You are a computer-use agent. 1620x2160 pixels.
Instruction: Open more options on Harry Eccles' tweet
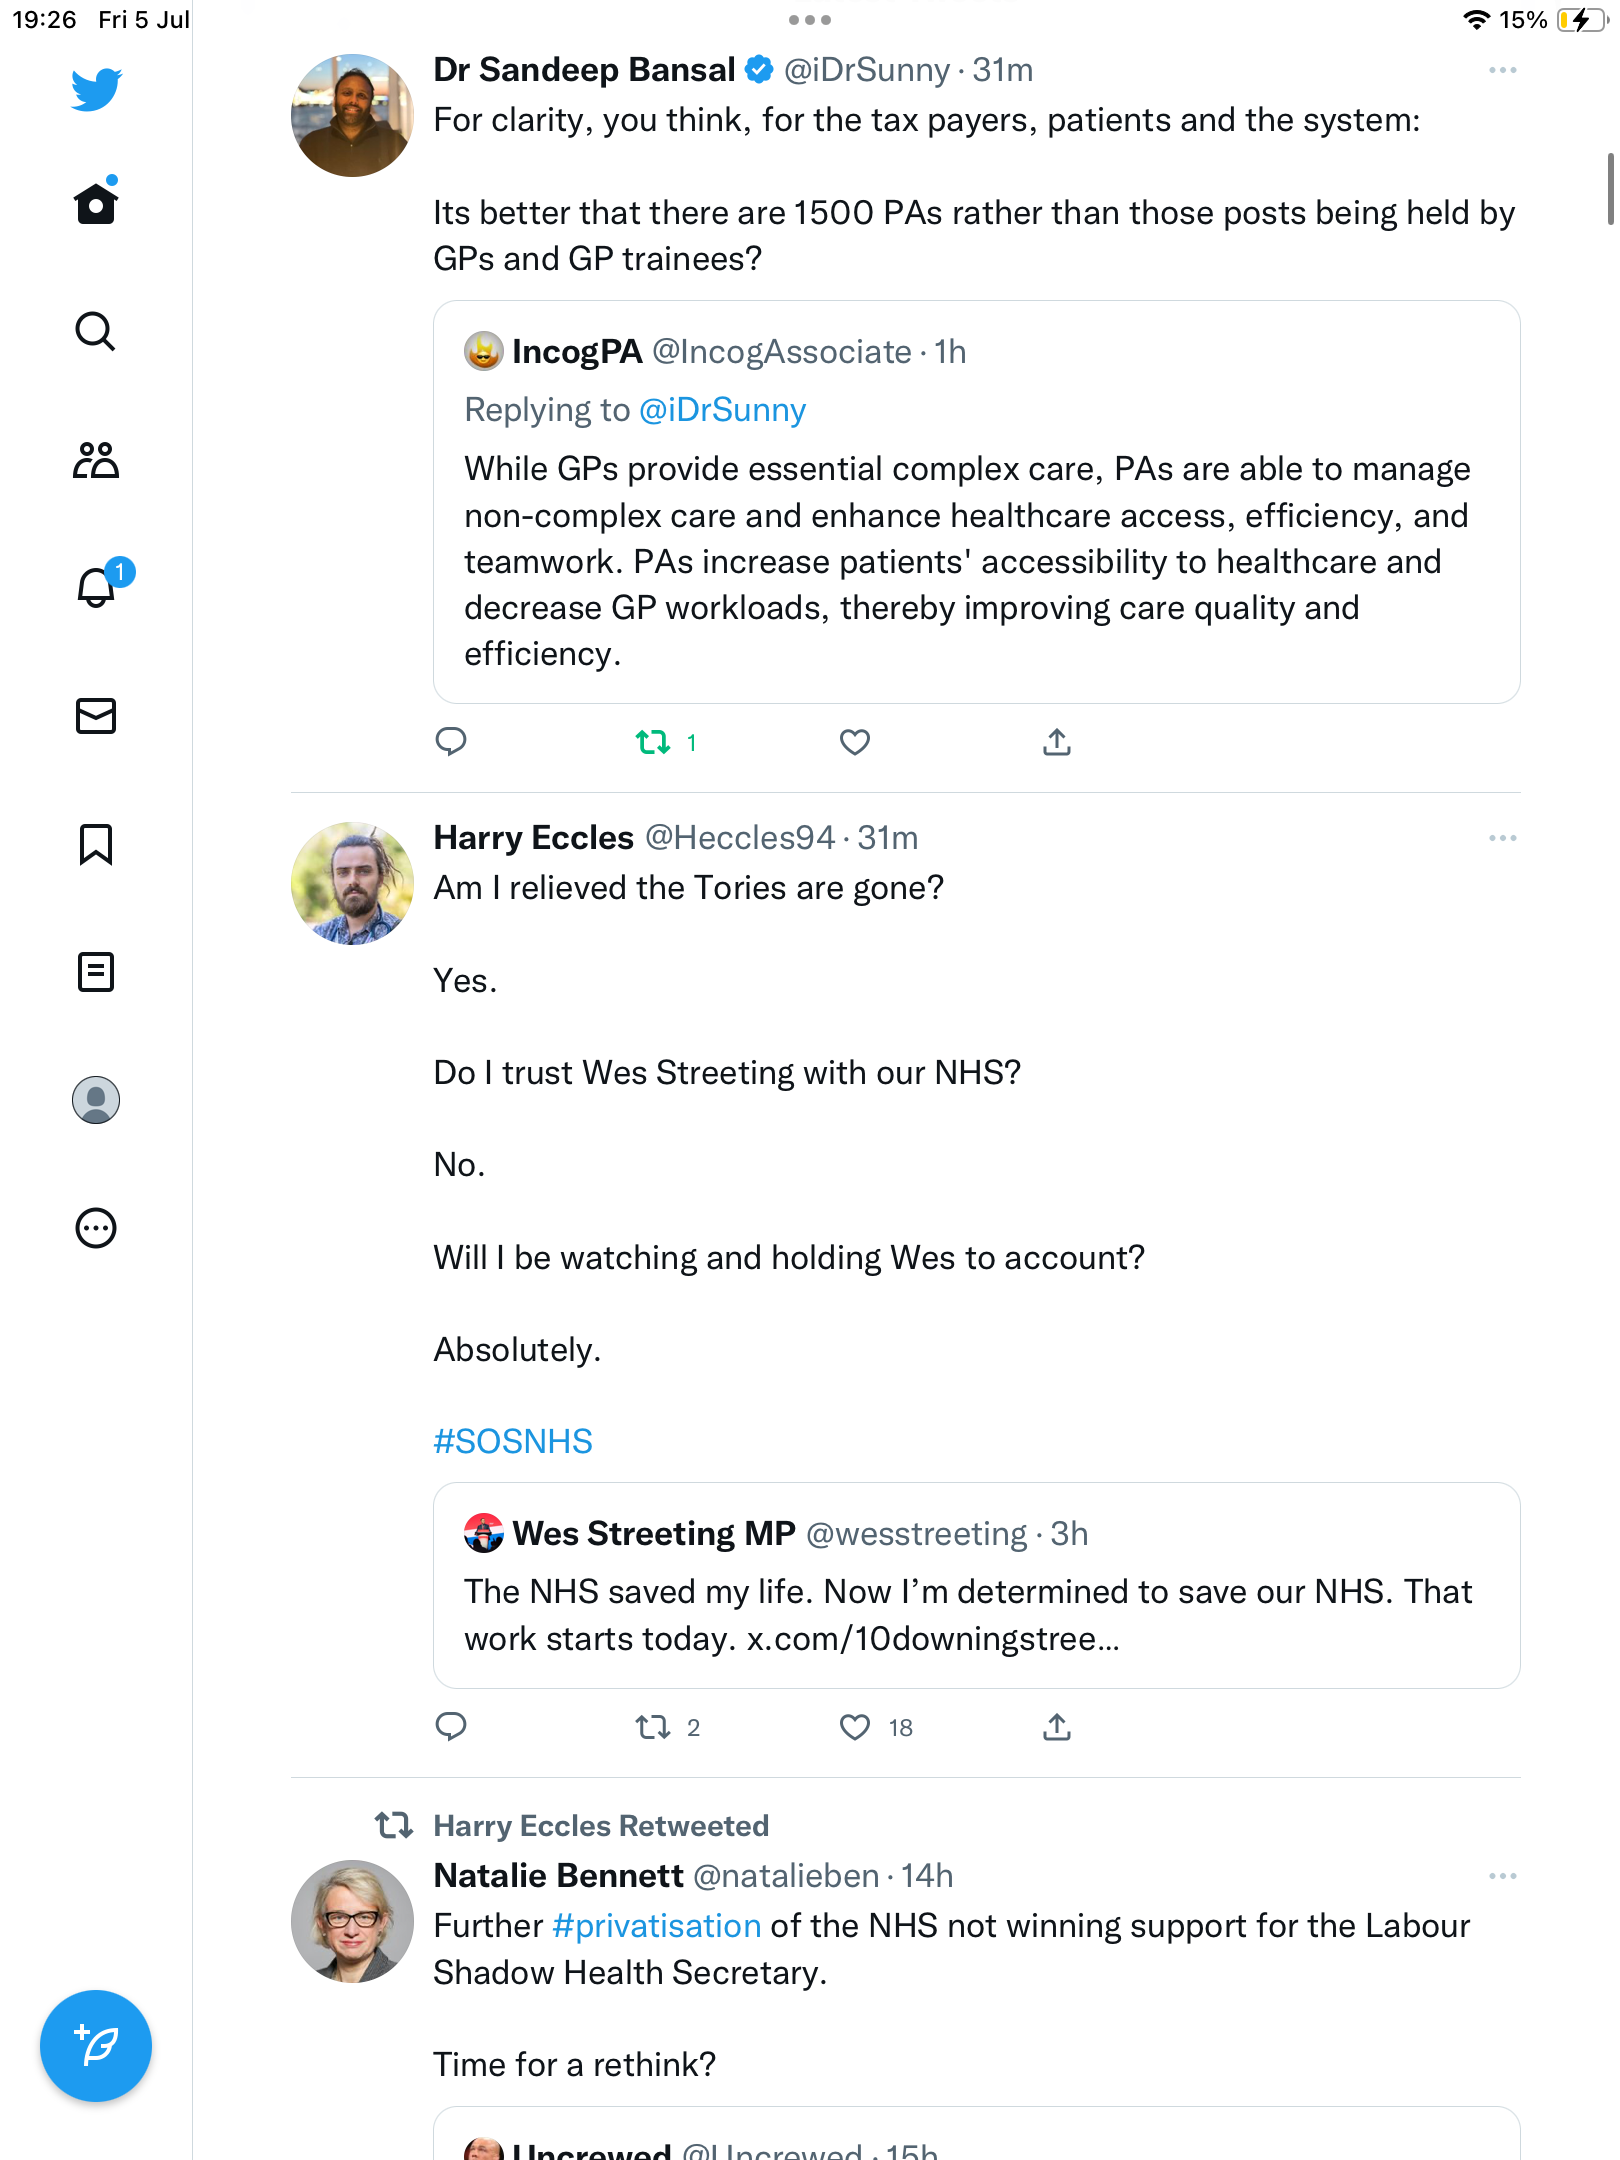(1502, 838)
